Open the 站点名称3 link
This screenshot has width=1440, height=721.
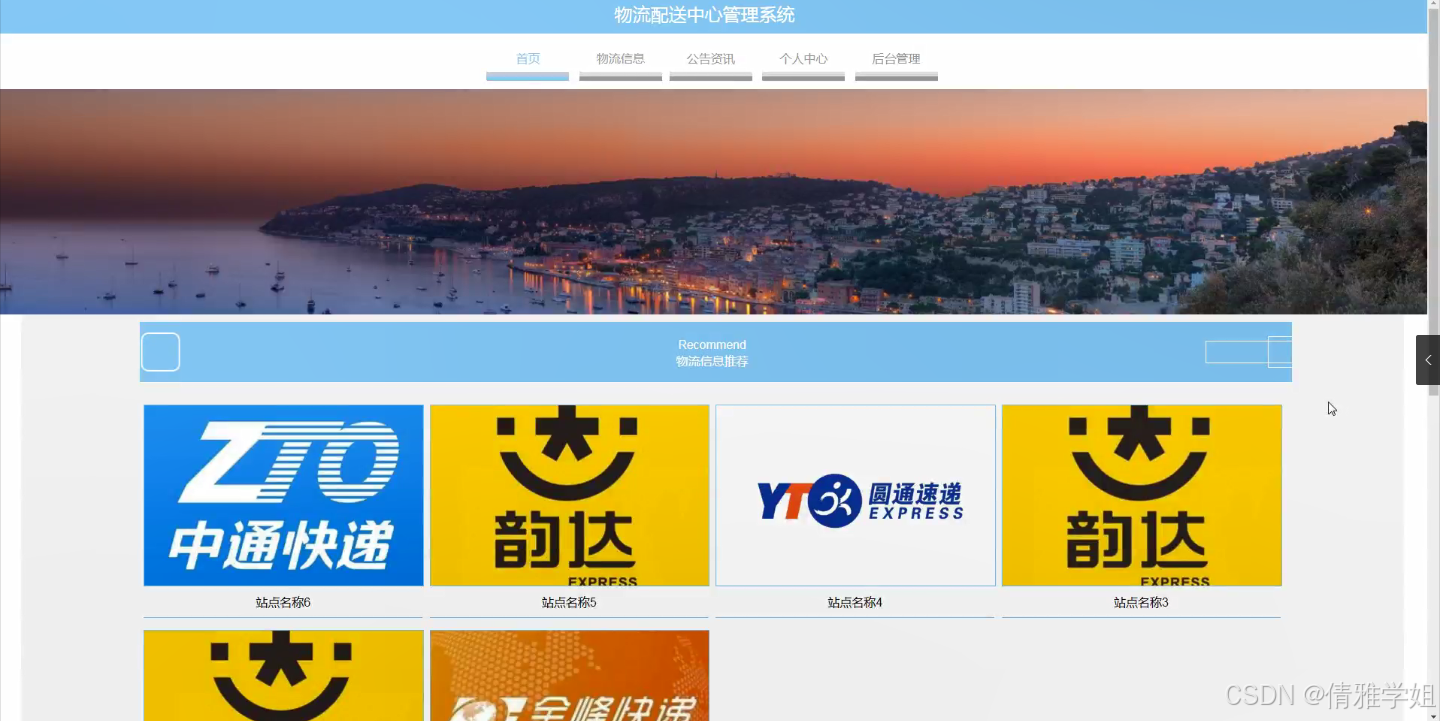pyautogui.click(x=1141, y=603)
